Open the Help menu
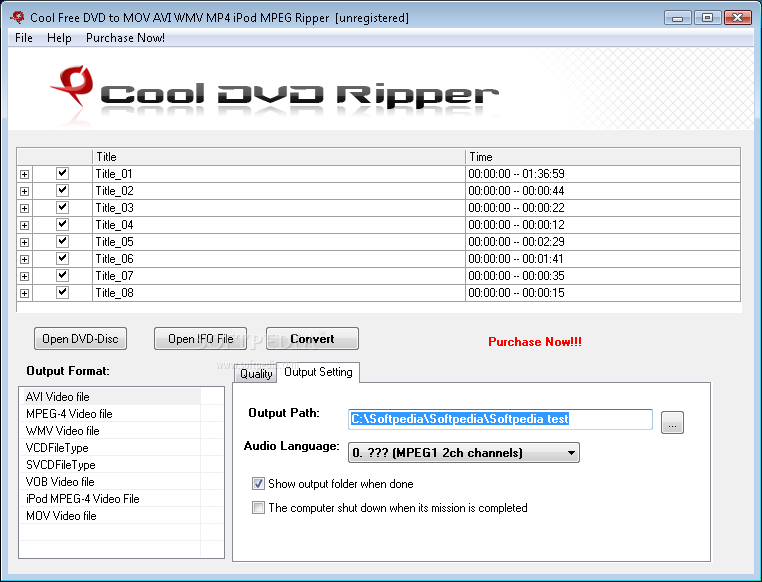 [x=59, y=38]
